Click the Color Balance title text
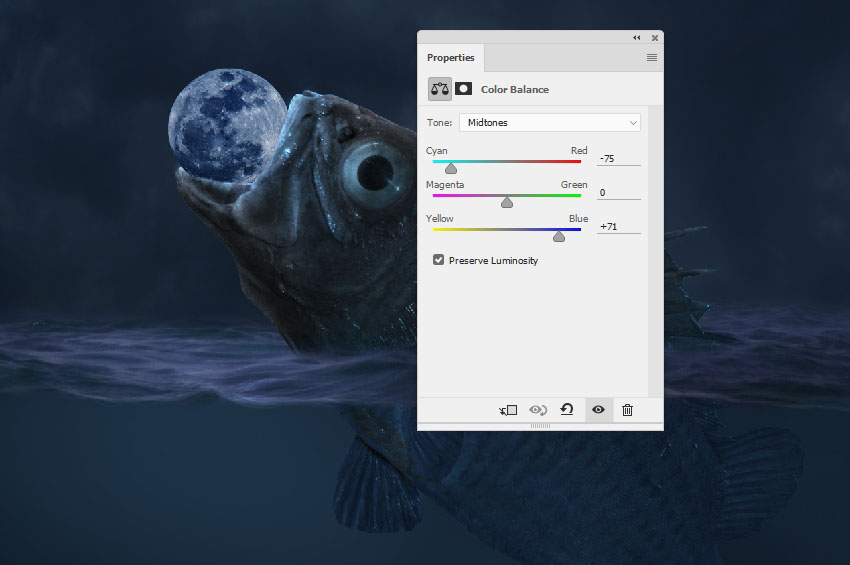This screenshot has width=850, height=565. 514,89
